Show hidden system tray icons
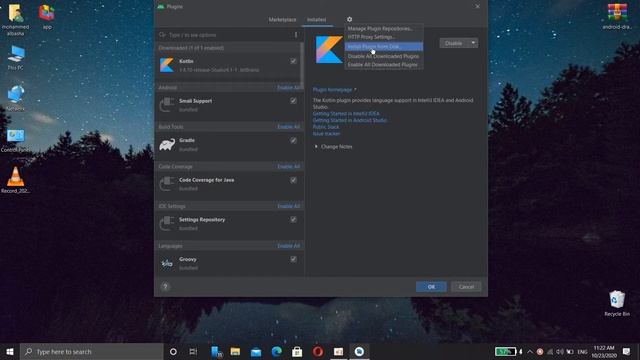 pos(530,351)
